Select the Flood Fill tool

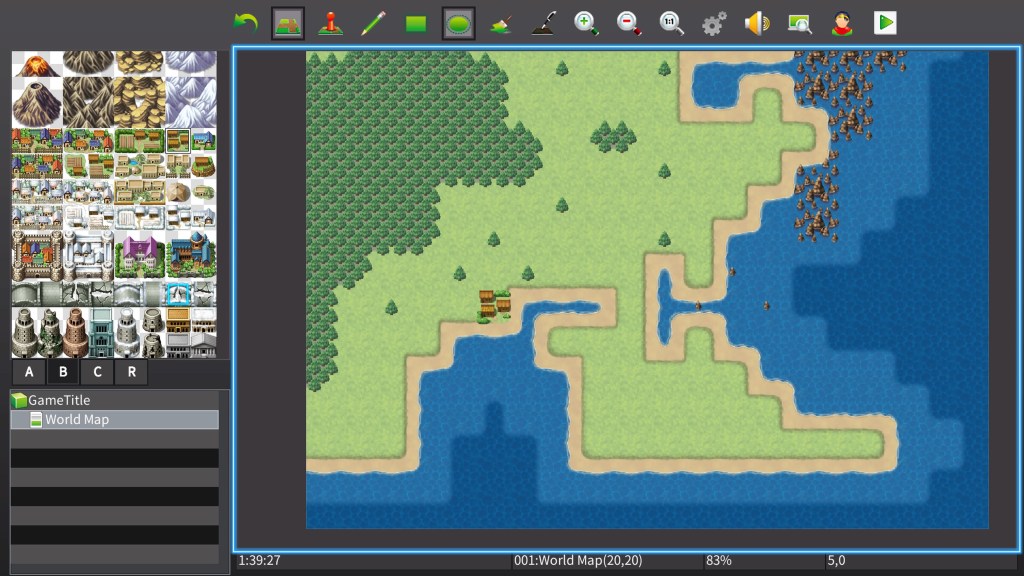pos(502,23)
